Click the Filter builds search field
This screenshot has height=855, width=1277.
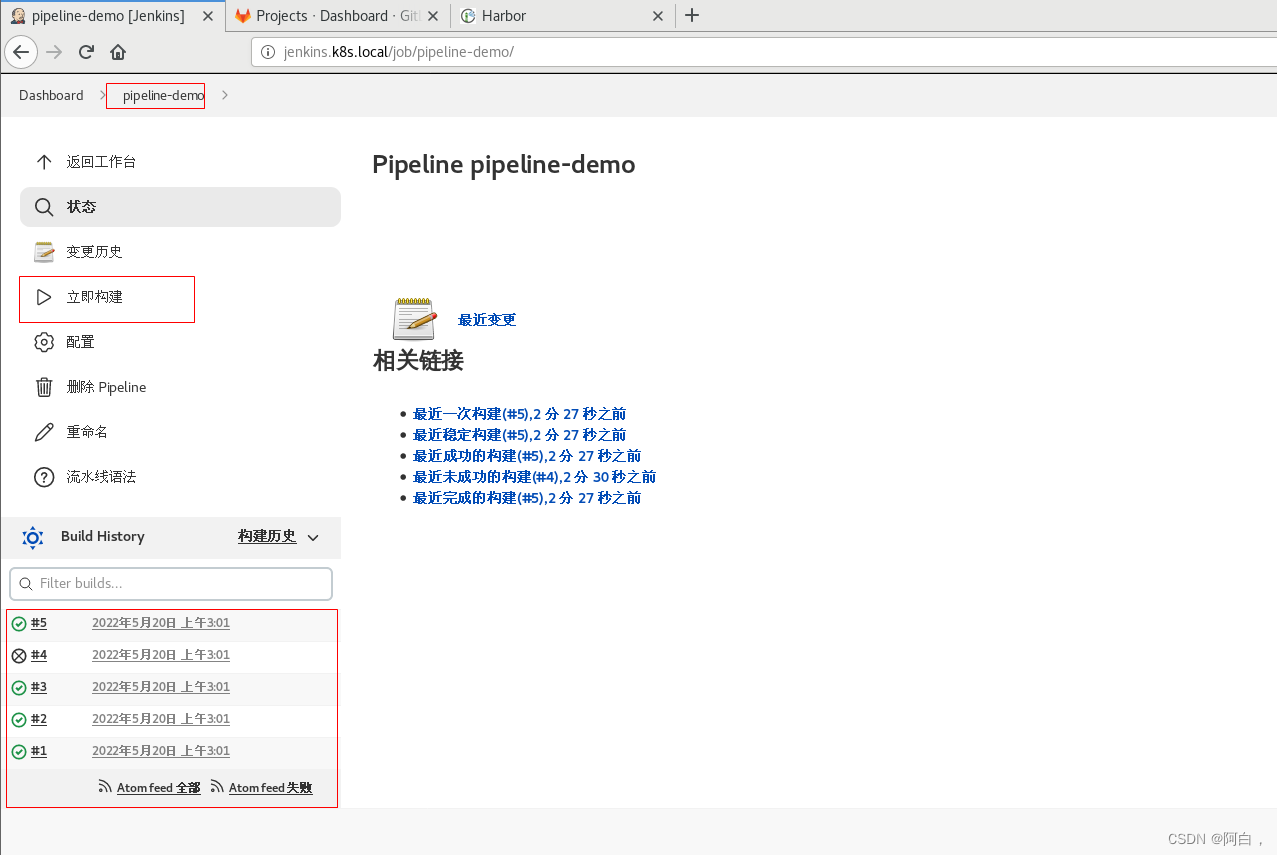[171, 584]
